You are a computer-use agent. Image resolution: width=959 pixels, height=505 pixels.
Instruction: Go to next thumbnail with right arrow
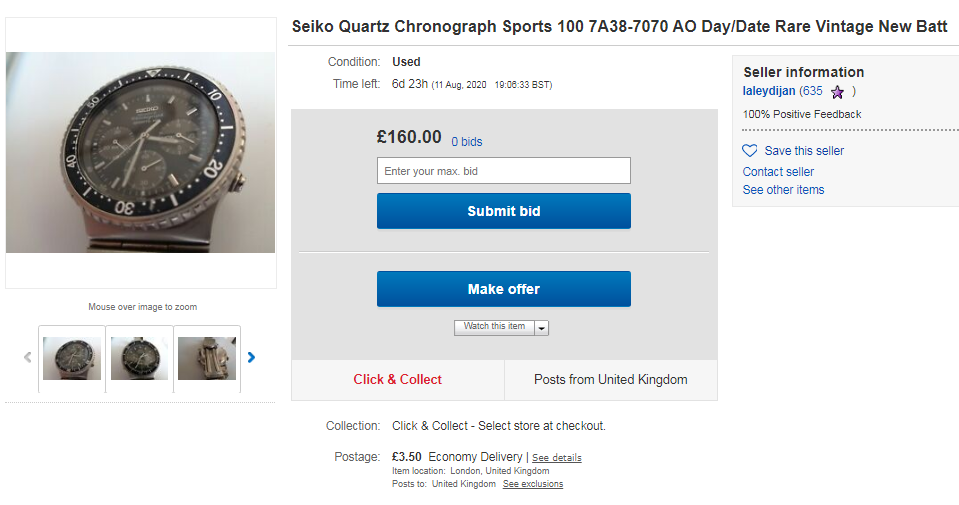(x=251, y=357)
